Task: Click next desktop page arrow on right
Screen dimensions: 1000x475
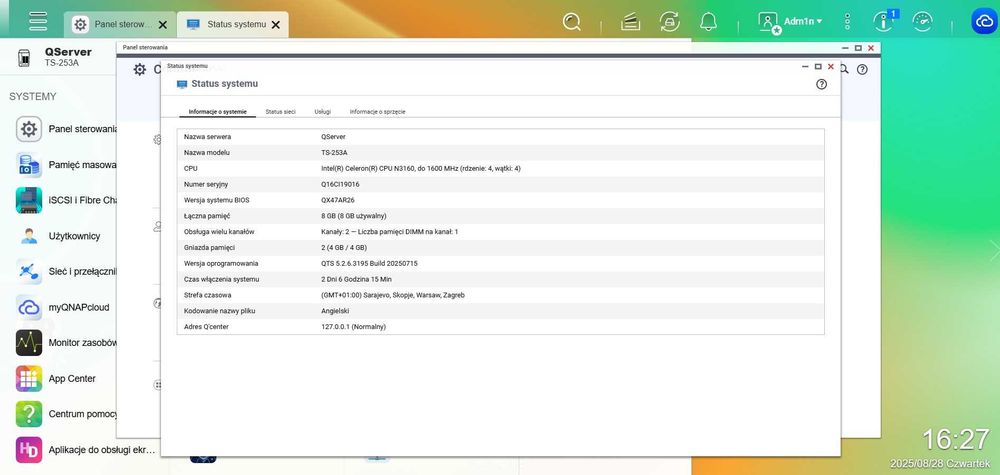Action: click(994, 250)
